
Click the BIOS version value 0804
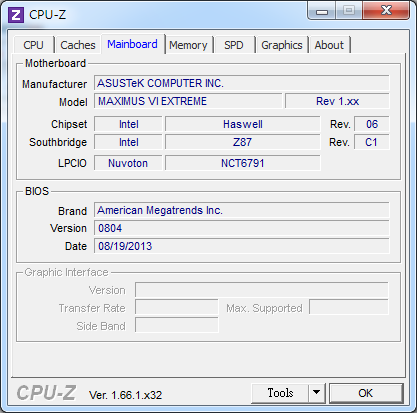[242, 228]
